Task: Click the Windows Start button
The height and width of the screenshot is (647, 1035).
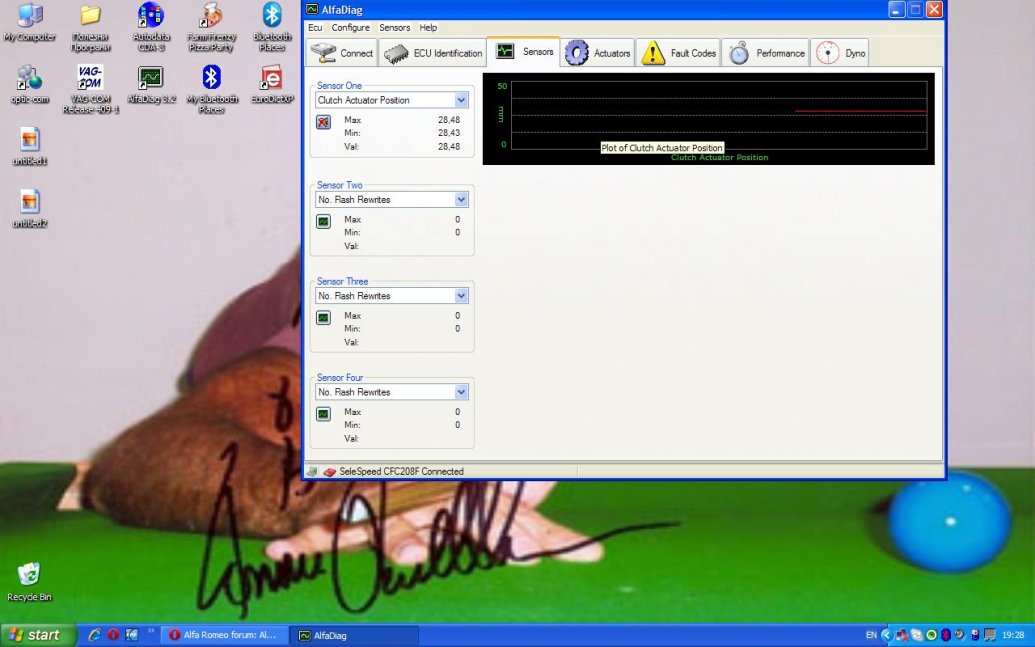Action: point(38,635)
